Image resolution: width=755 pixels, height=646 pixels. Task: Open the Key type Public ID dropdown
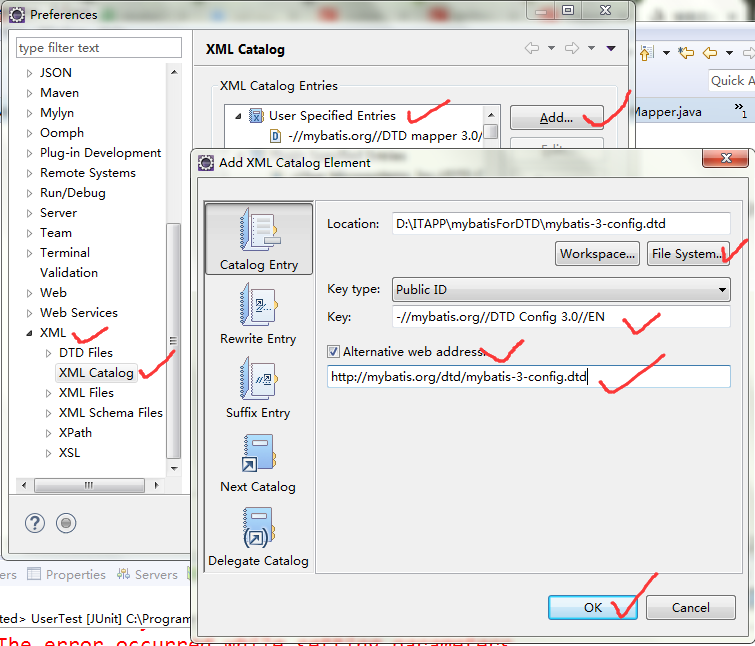click(561, 289)
